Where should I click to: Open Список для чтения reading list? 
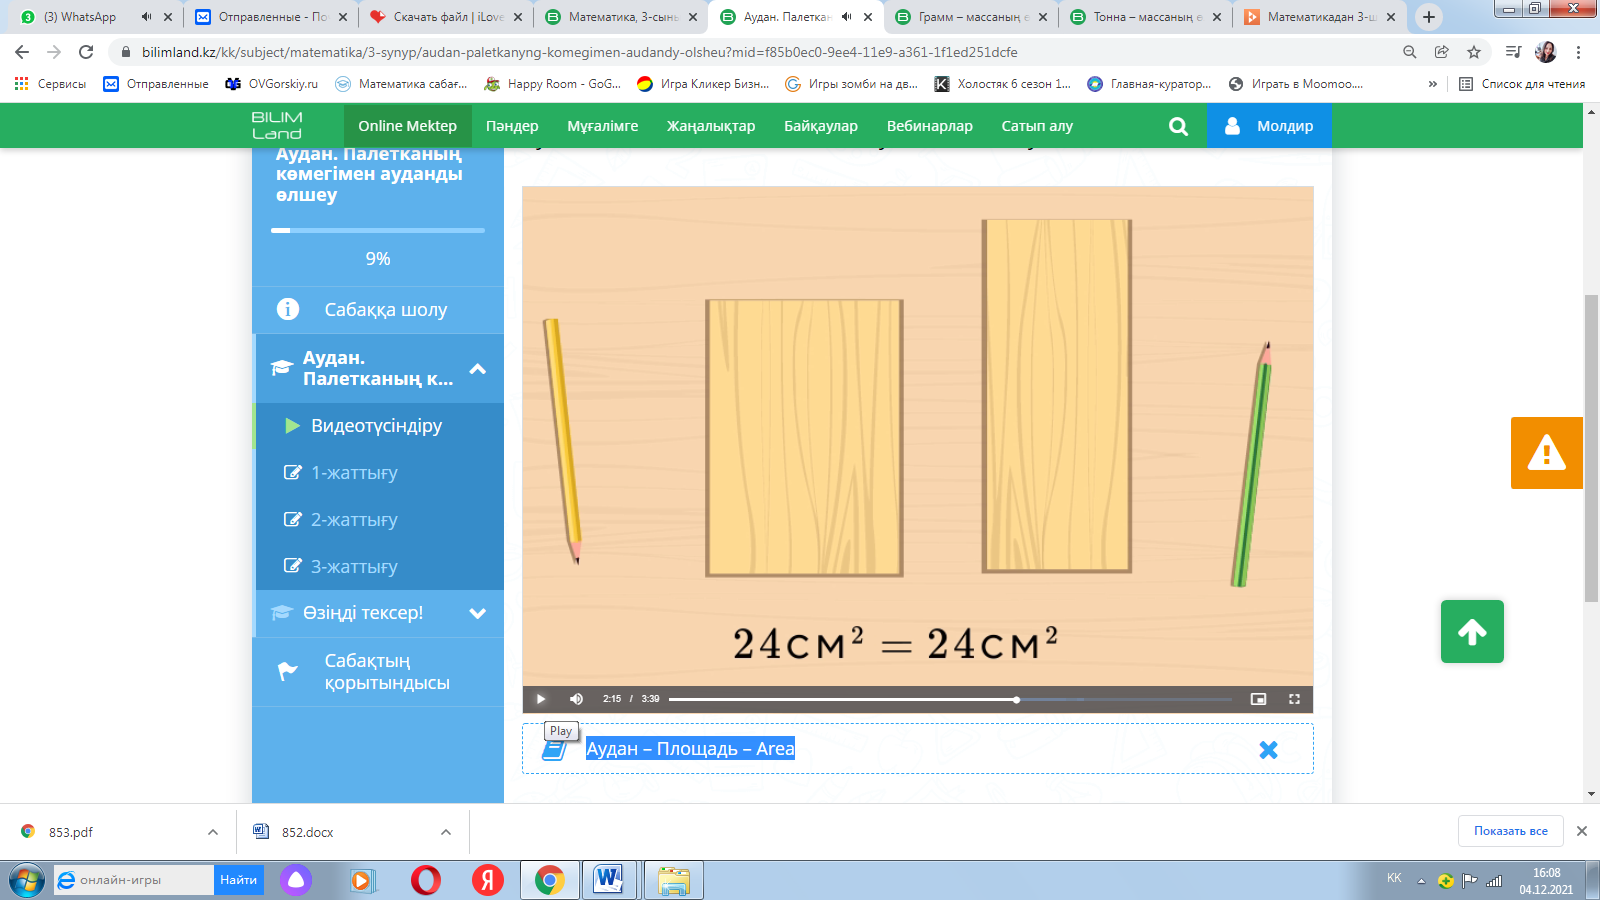pyautogui.click(x=1521, y=84)
